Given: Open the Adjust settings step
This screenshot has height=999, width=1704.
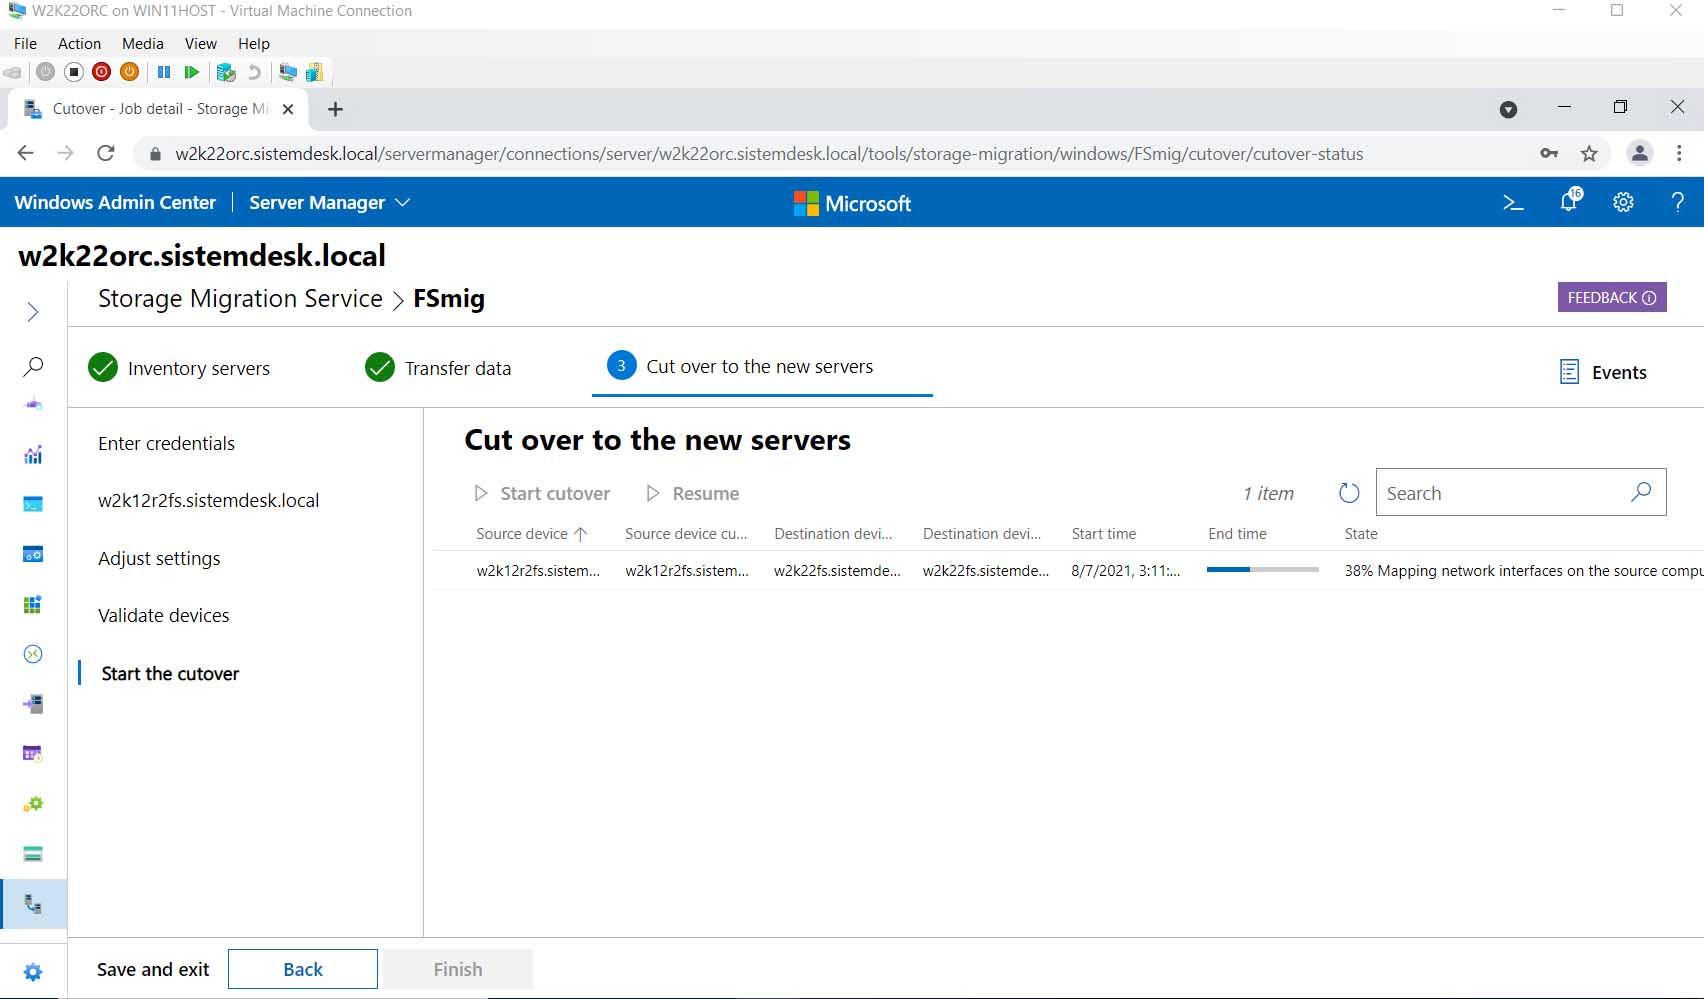Looking at the screenshot, I should tap(159, 558).
